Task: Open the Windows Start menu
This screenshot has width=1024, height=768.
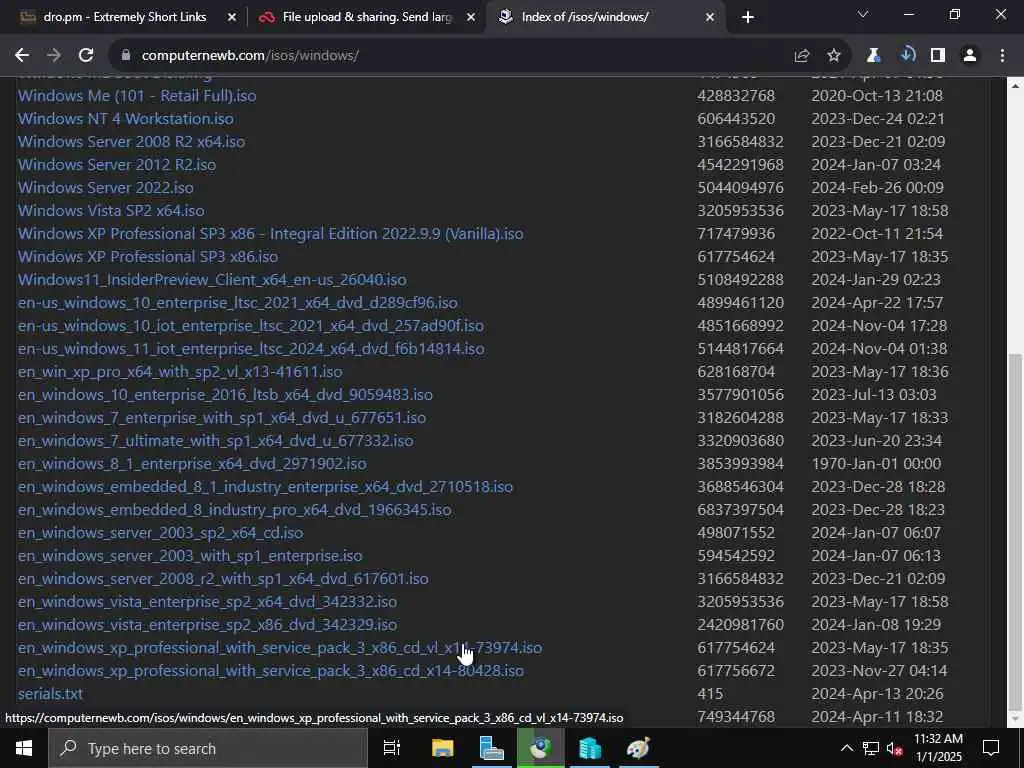Action: (24, 748)
